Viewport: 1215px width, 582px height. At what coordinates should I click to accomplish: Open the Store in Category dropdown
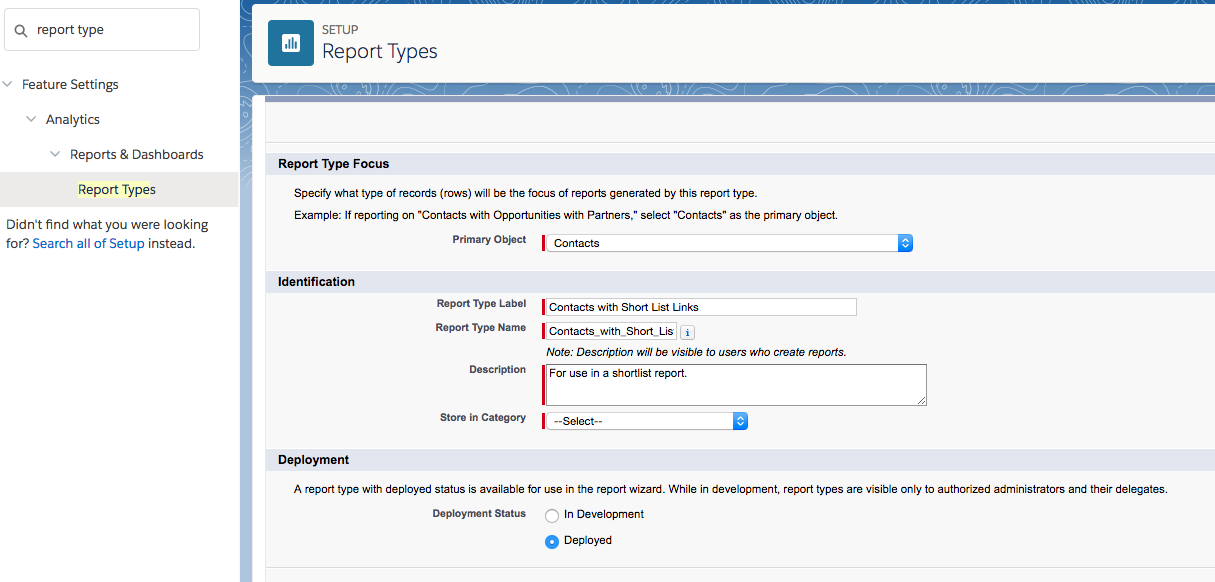pyautogui.click(x=647, y=421)
